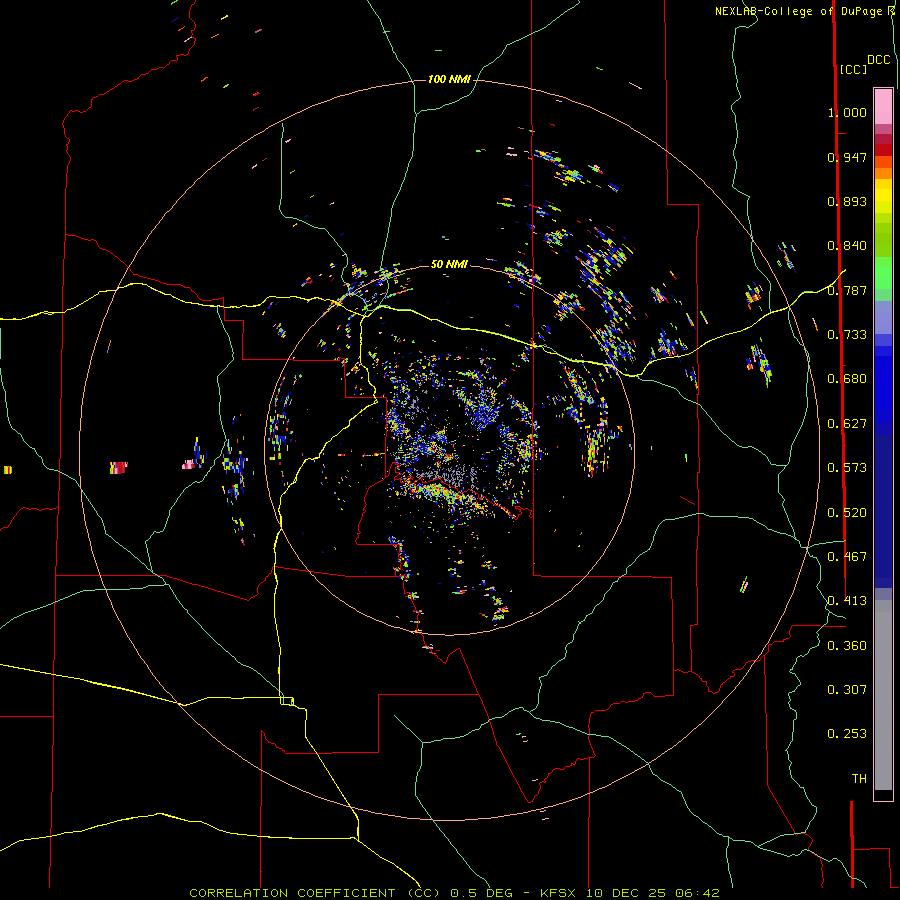This screenshot has height=900, width=900.
Task: Click the 100 NMI range ring label
Action: pyautogui.click(x=449, y=79)
